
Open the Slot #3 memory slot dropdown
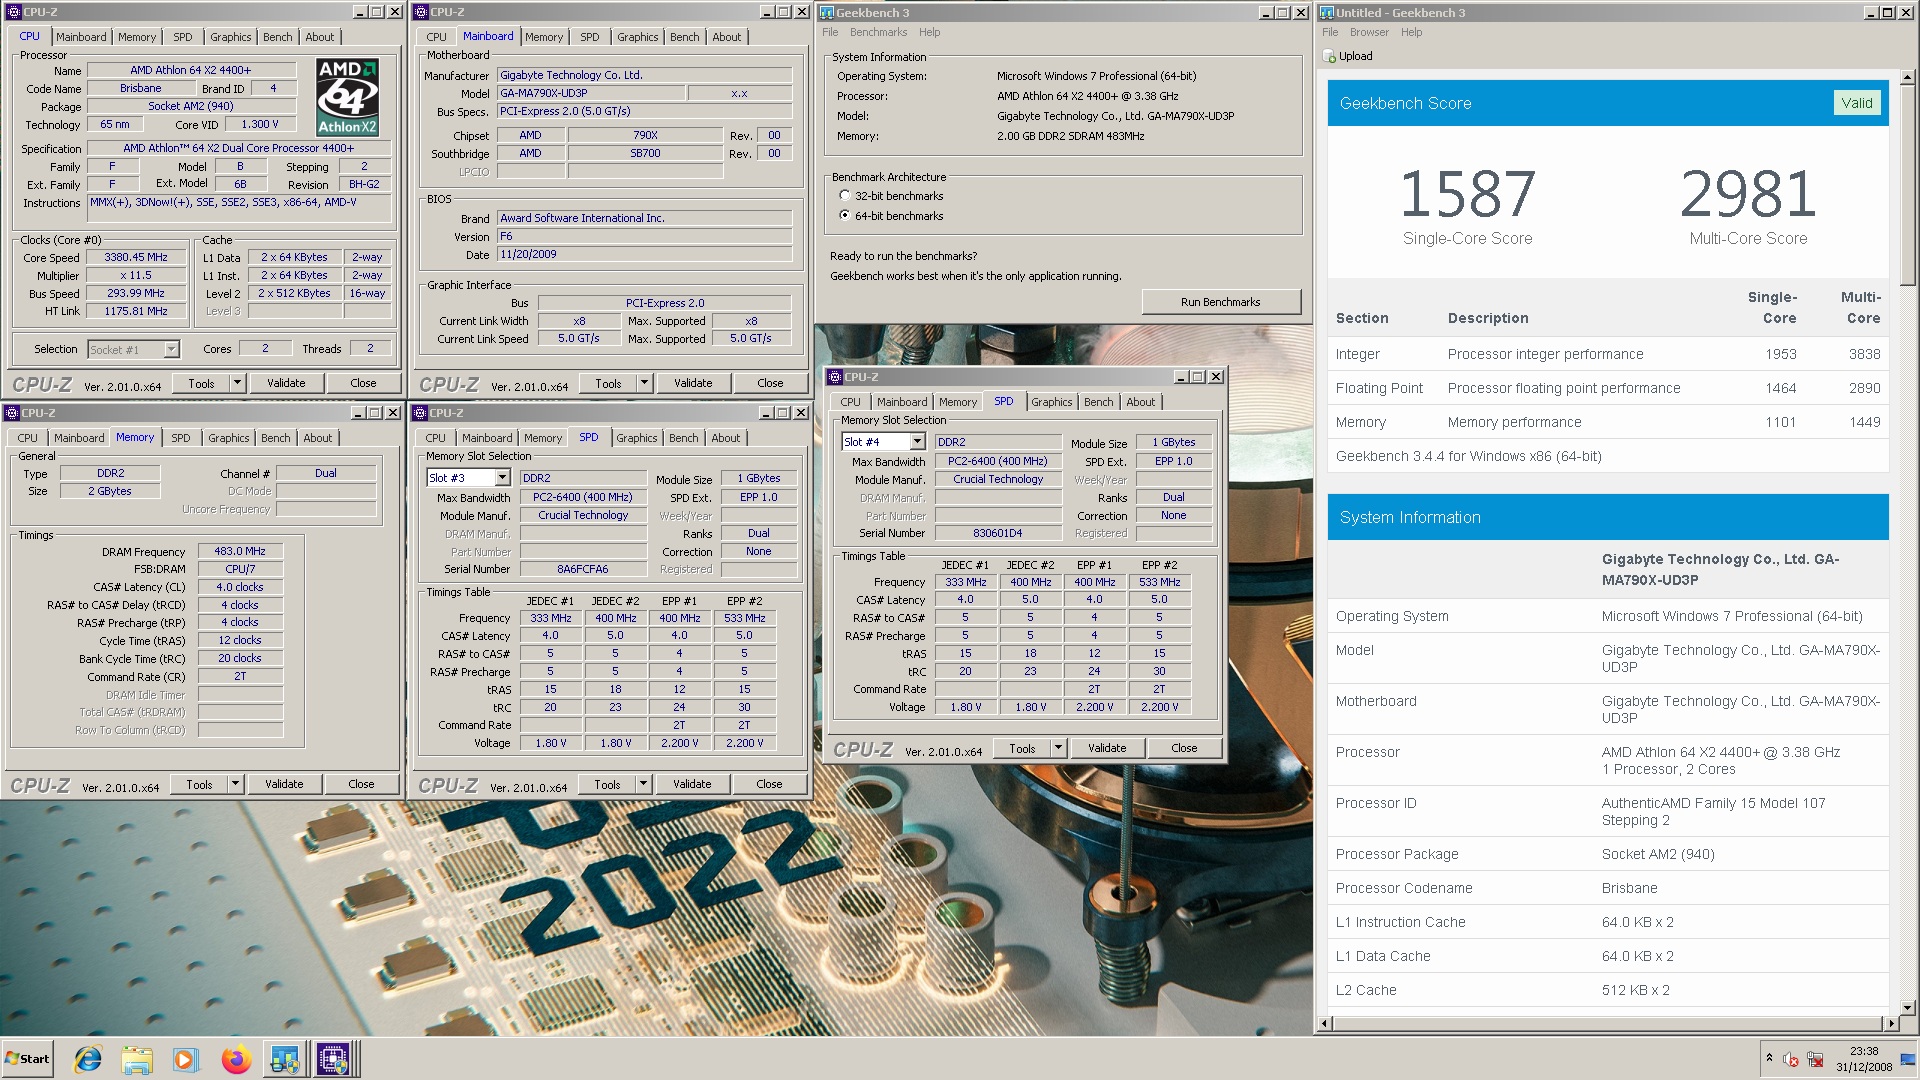(x=502, y=478)
